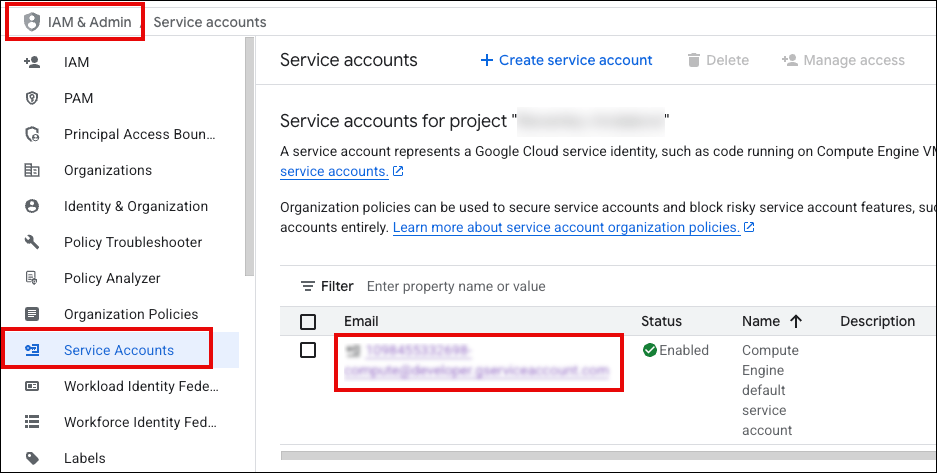This screenshot has height=473, width=937.
Task: Click the Policy Troubleshooter wrench icon
Action: point(32,242)
